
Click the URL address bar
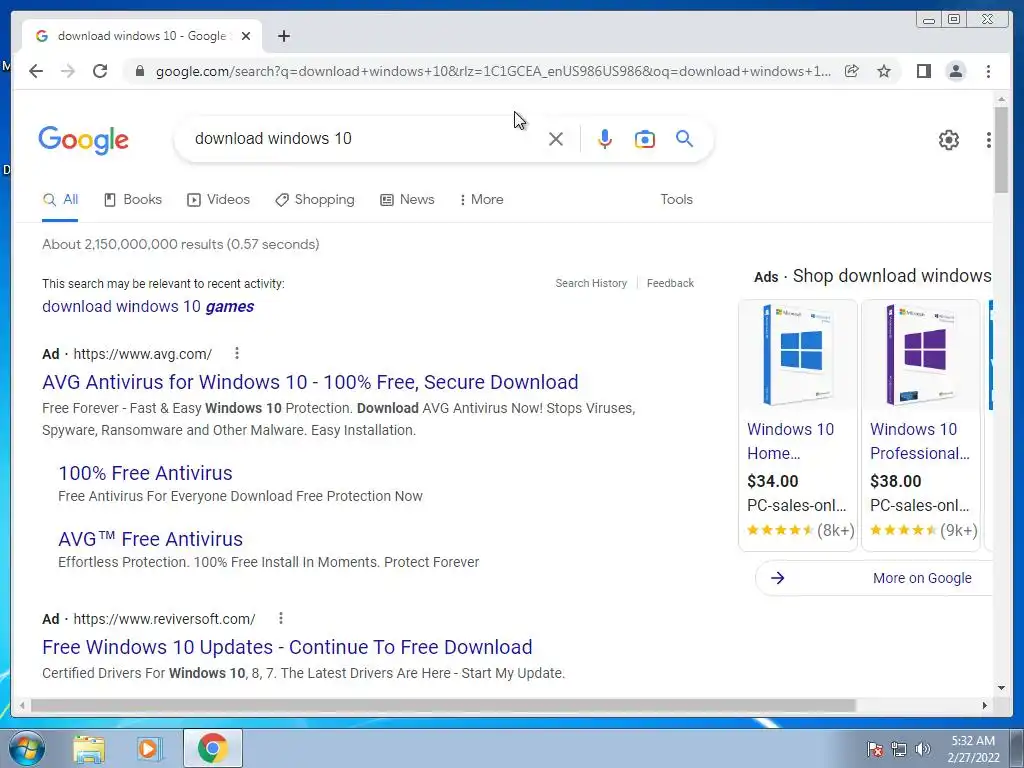493,71
